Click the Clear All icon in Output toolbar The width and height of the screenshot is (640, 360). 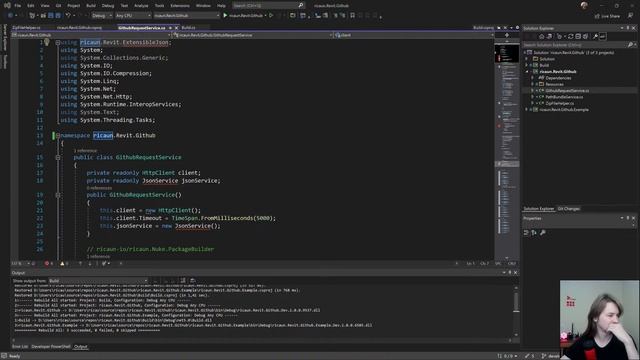point(183,280)
